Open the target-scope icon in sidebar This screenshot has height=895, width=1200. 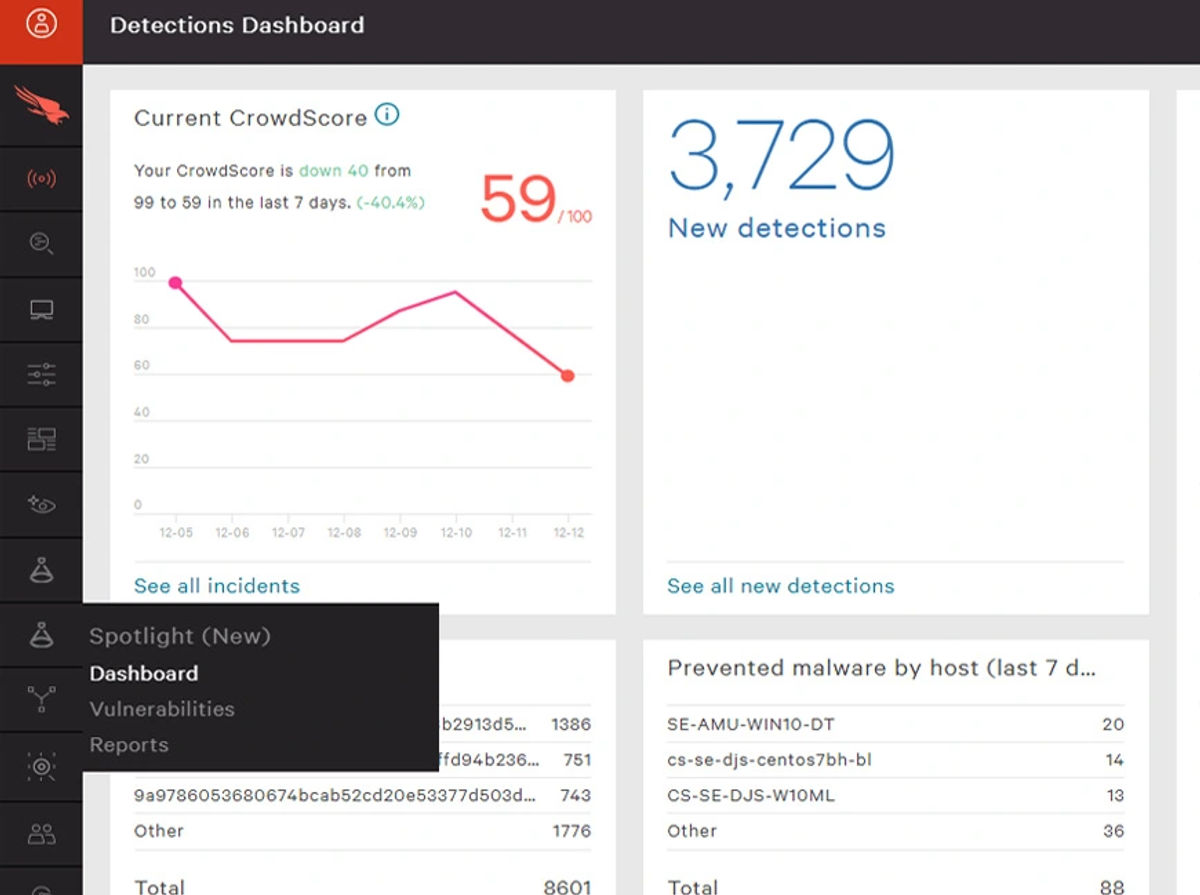(x=41, y=767)
